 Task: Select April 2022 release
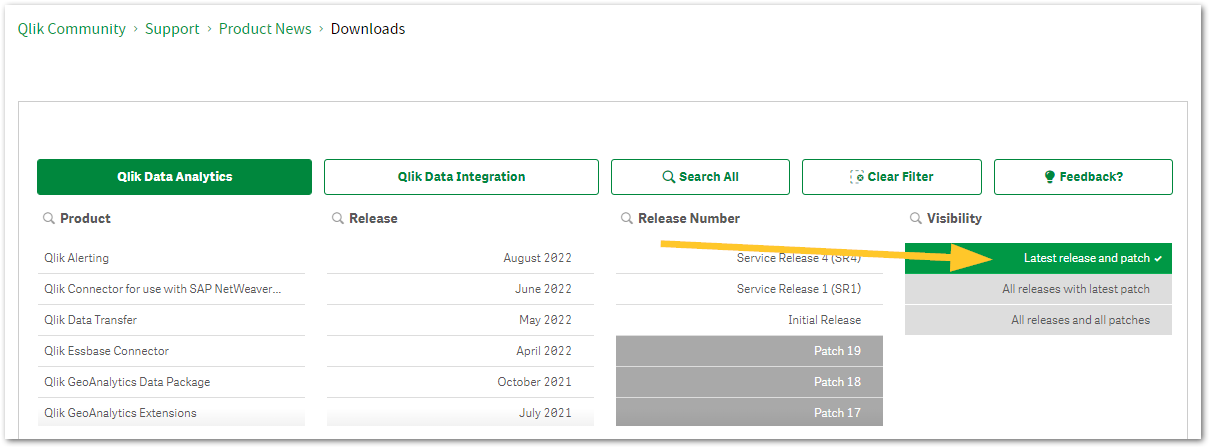point(460,351)
